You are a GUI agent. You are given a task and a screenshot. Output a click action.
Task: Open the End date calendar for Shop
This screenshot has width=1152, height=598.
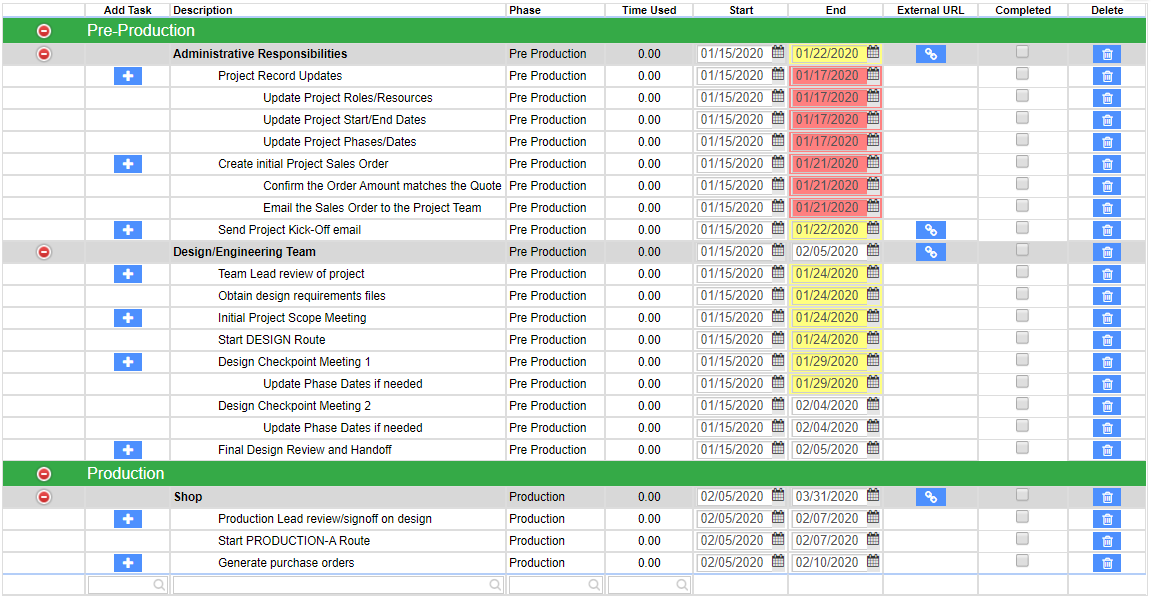(x=873, y=496)
